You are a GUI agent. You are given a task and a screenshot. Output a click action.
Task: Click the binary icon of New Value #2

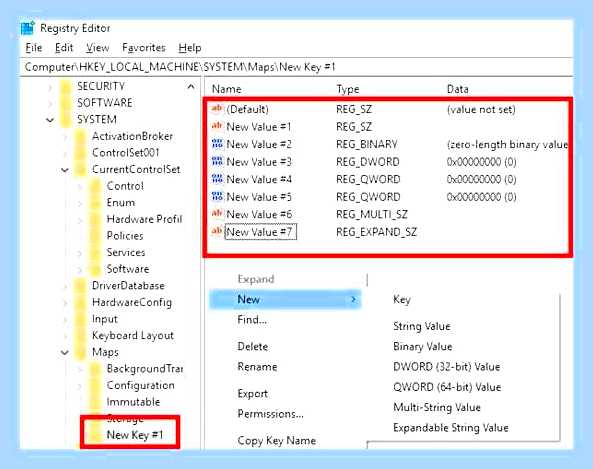pyautogui.click(x=217, y=144)
